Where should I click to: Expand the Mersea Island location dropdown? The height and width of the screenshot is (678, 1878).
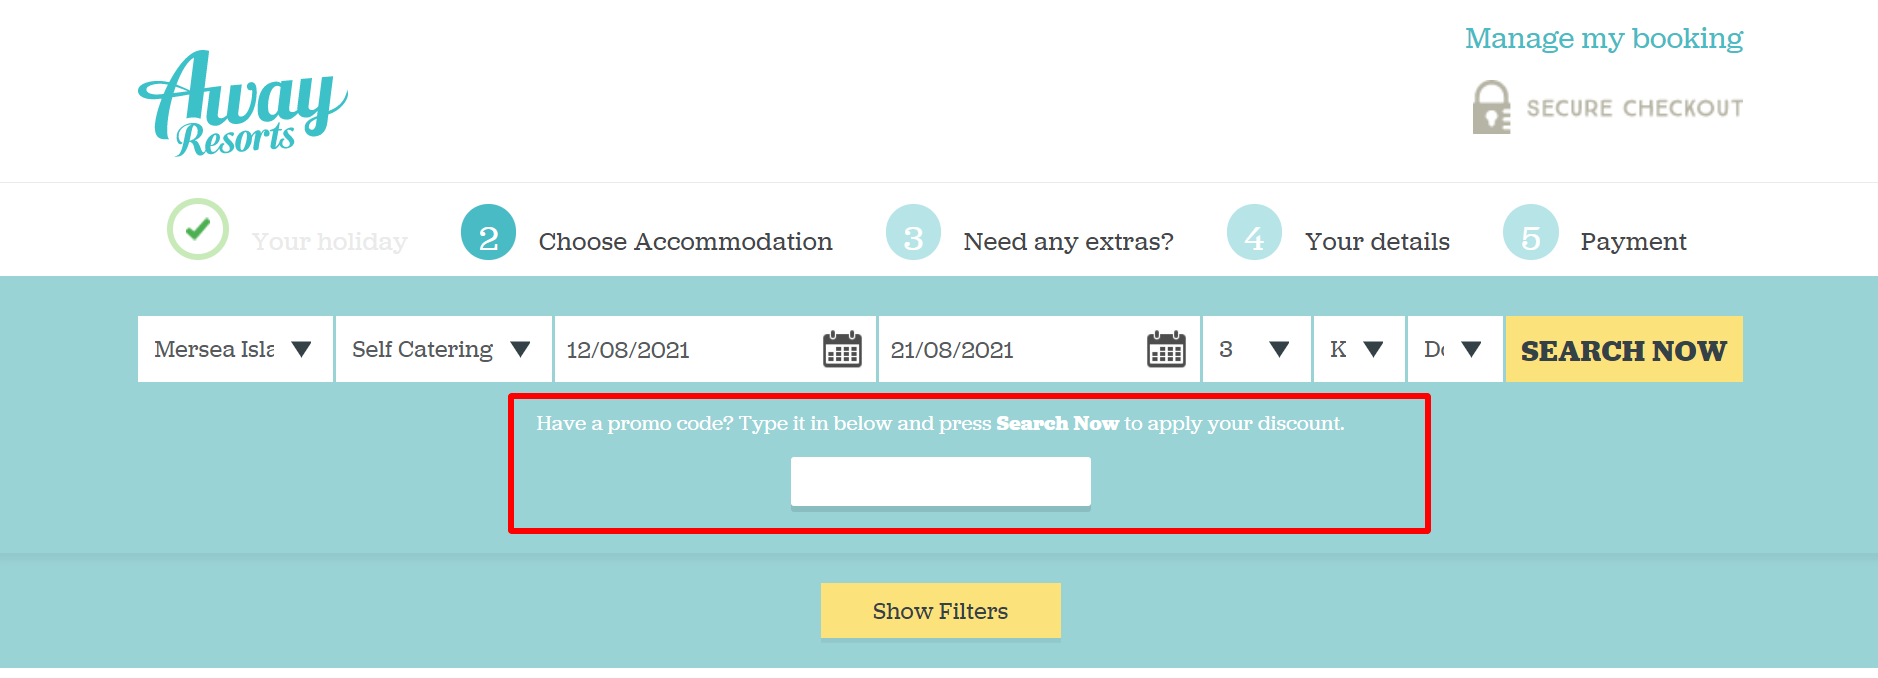click(235, 349)
